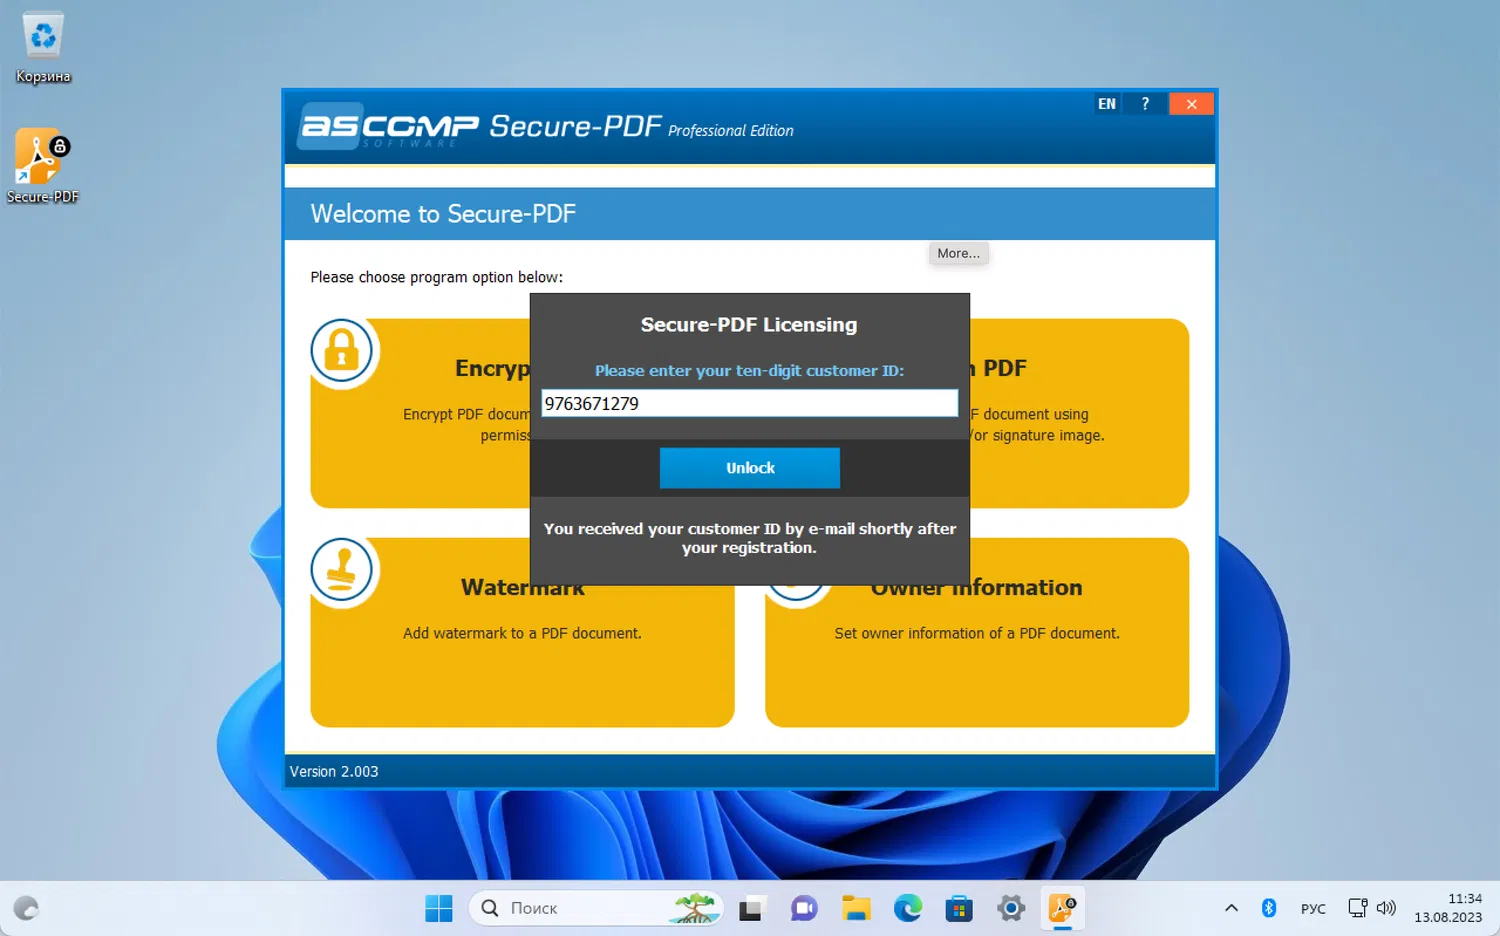Image resolution: width=1500 pixels, height=936 pixels.
Task: Click the ASCOMP Software logo
Action: [389, 128]
